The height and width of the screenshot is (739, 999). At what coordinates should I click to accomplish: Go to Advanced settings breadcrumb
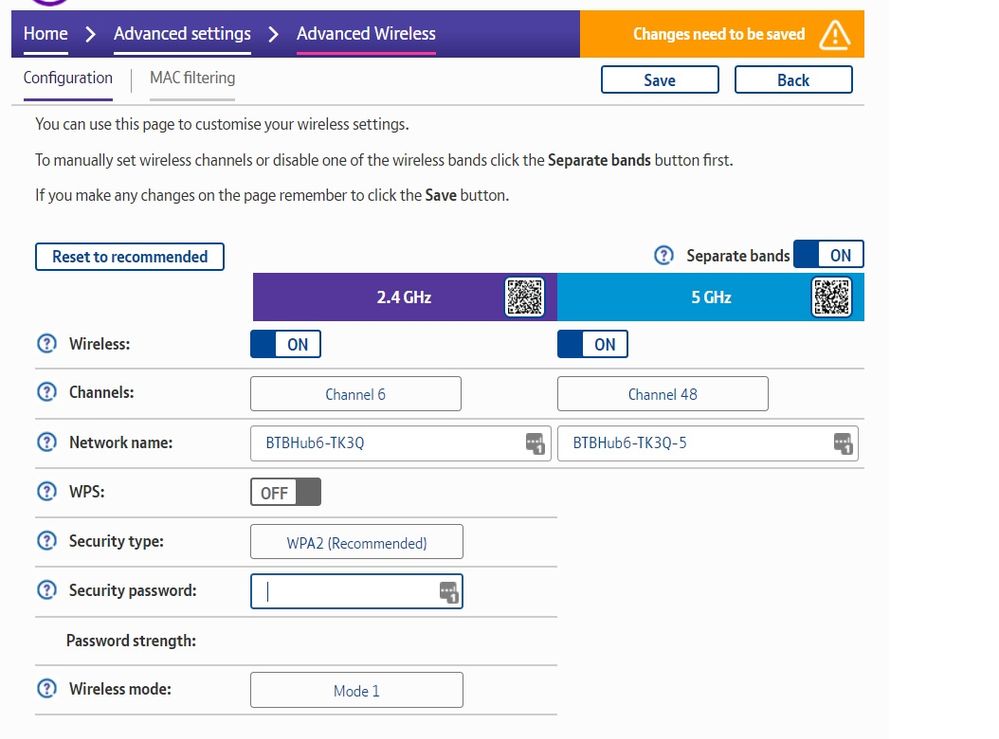(182, 34)
